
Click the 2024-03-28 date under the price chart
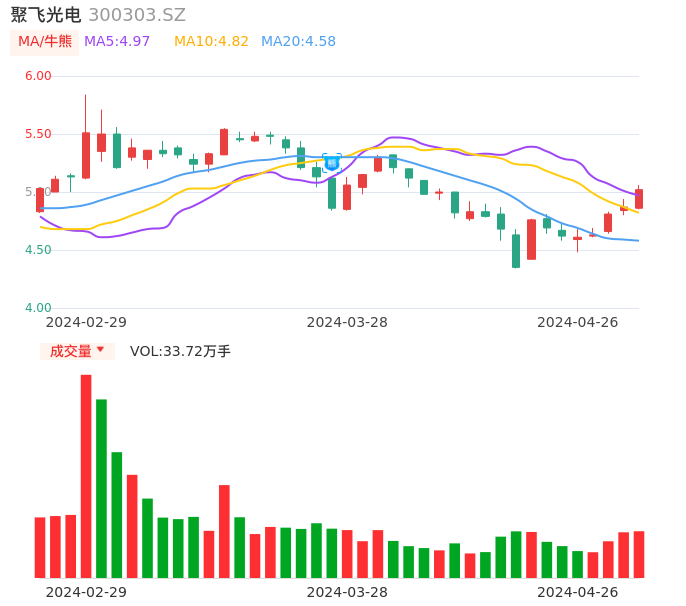click(x=347, y=322)
